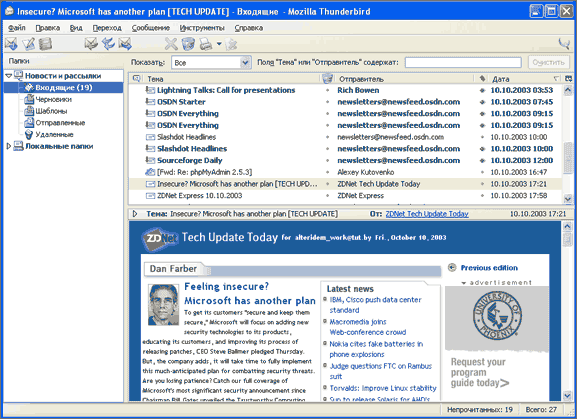Screen dimensions: 577x419
Task: Select the Входящие (19) folder
Action: coord(64,88)
